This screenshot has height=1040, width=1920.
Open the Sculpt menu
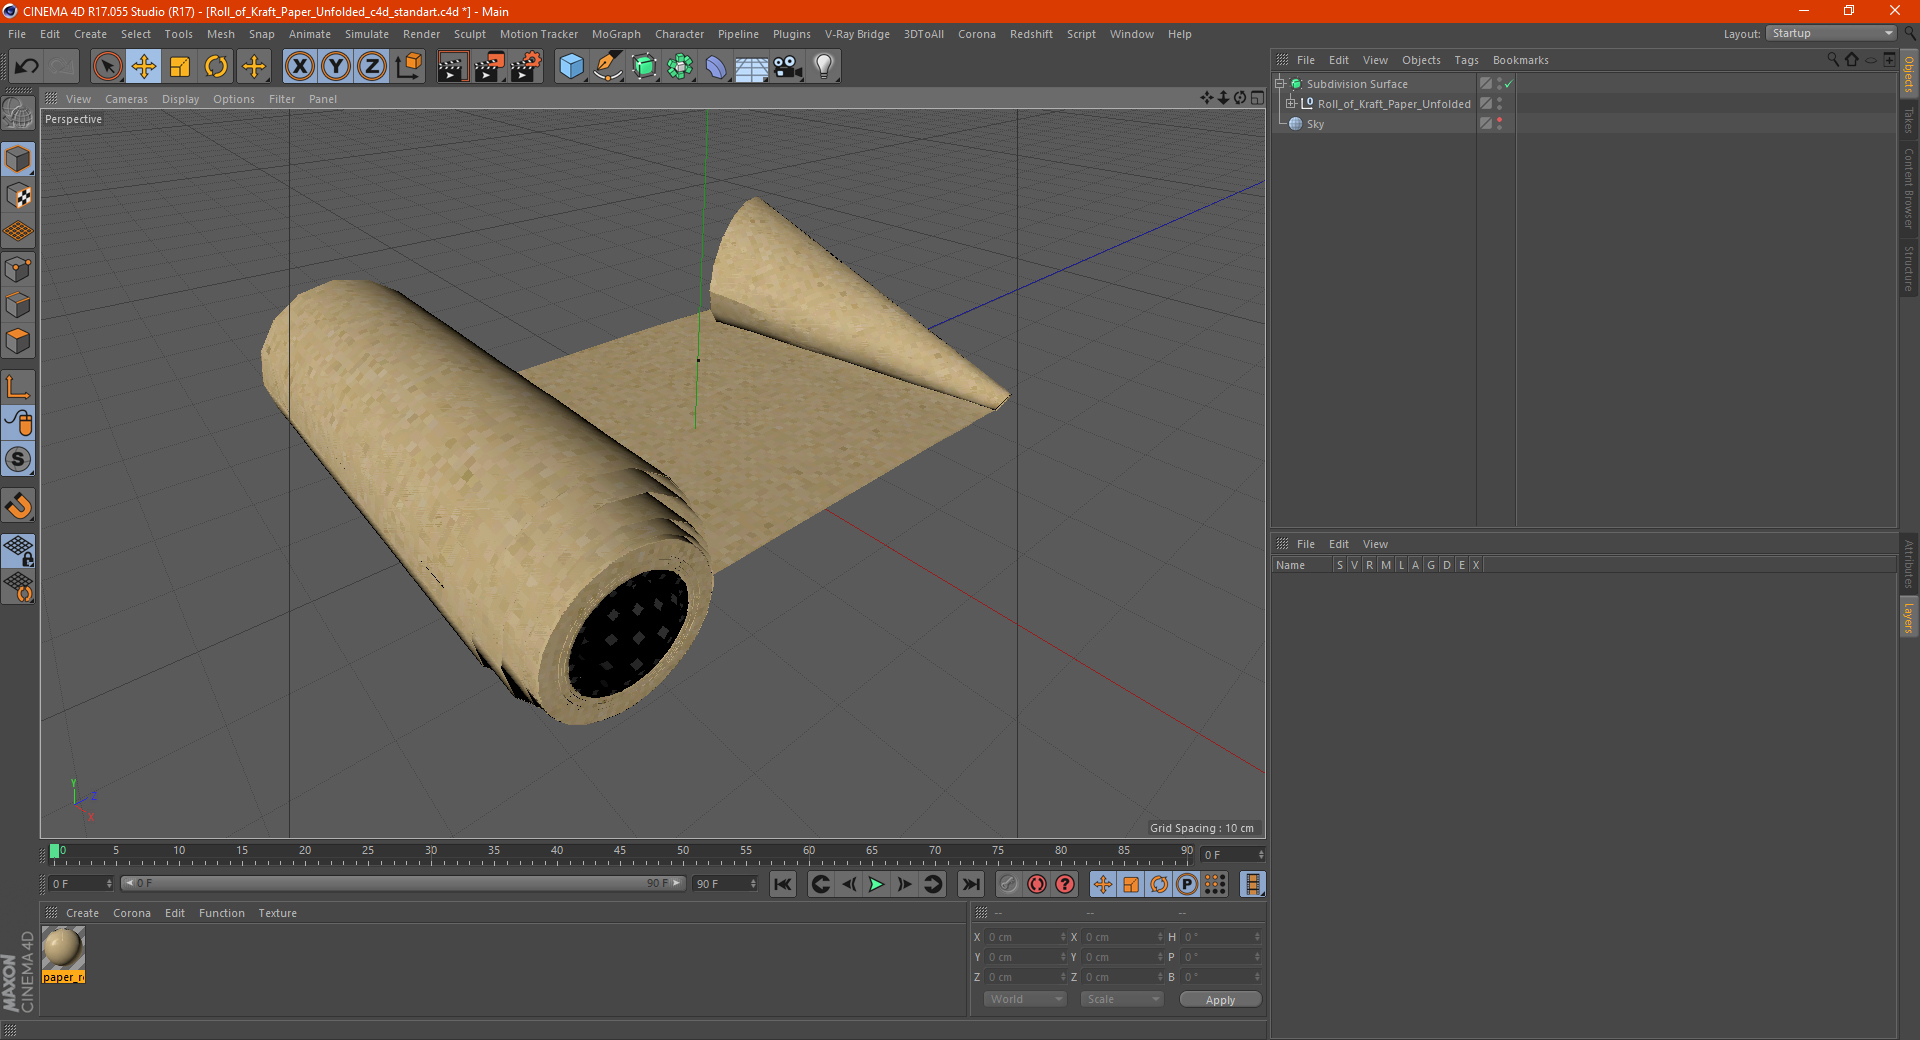tap(469, 34)
